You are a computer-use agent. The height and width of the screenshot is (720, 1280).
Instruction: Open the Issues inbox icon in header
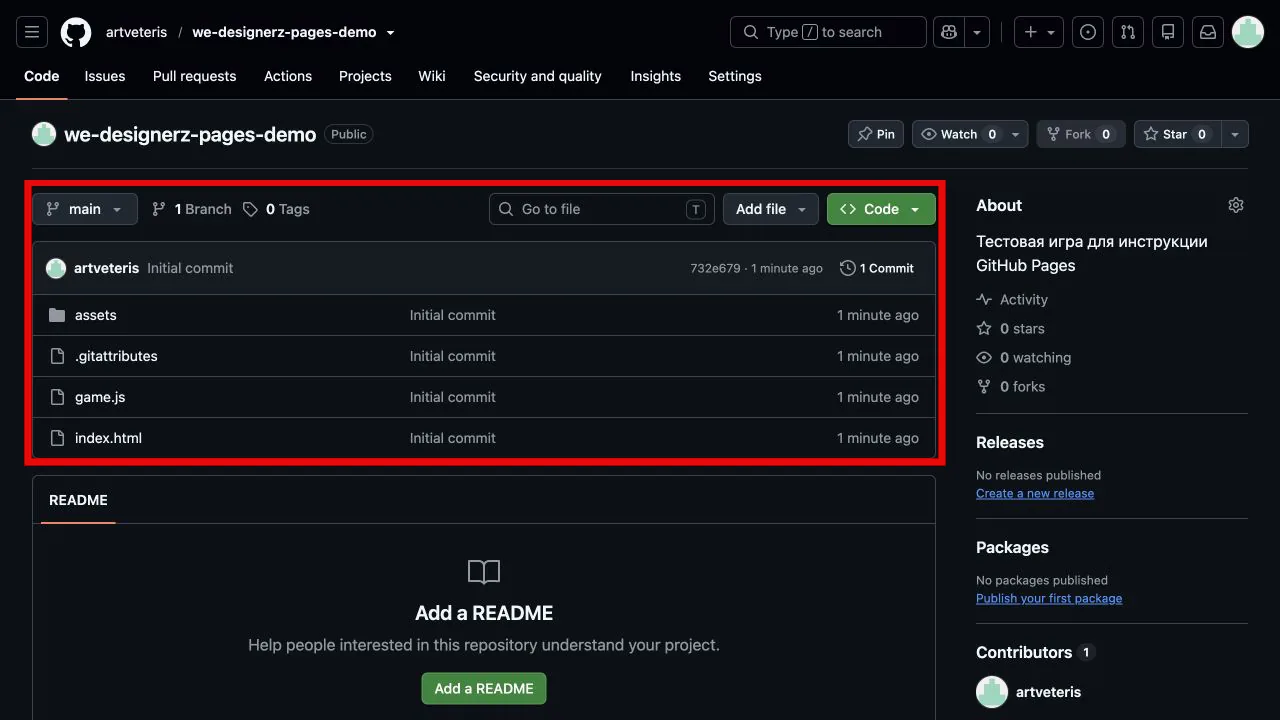click(1088, 32)
